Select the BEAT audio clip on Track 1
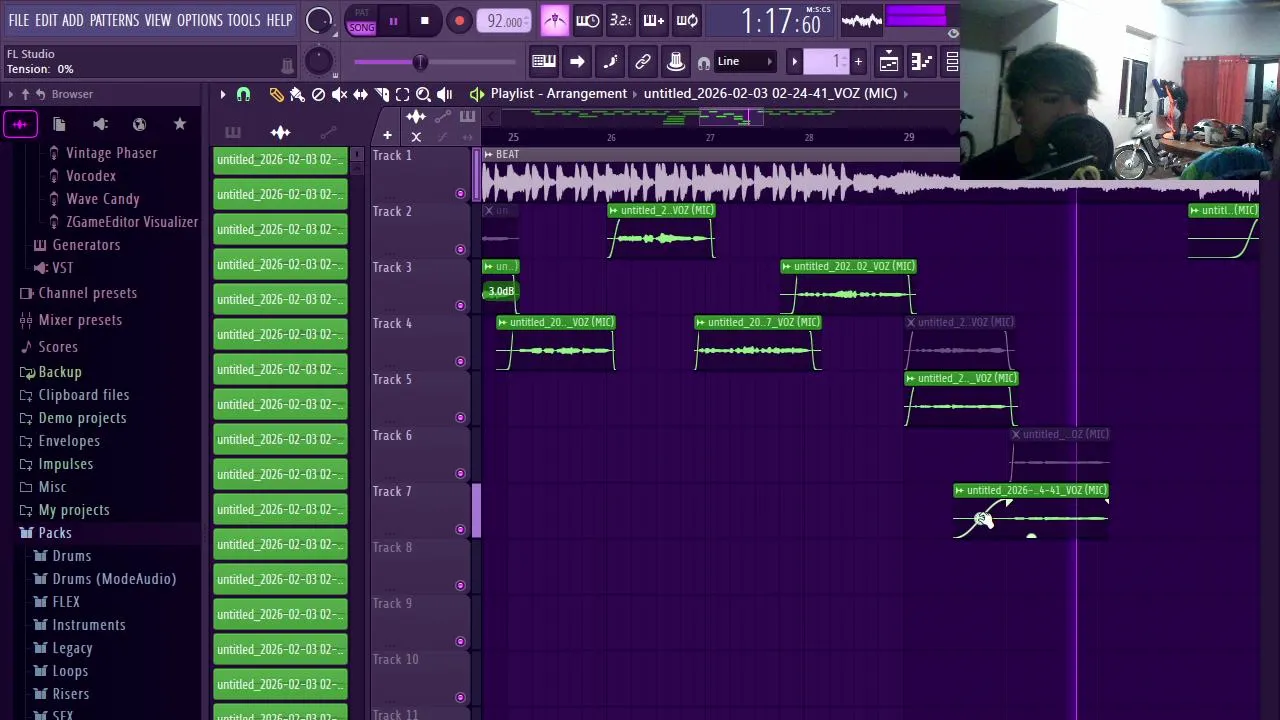Screen dimensions: 1280x720 720,177
